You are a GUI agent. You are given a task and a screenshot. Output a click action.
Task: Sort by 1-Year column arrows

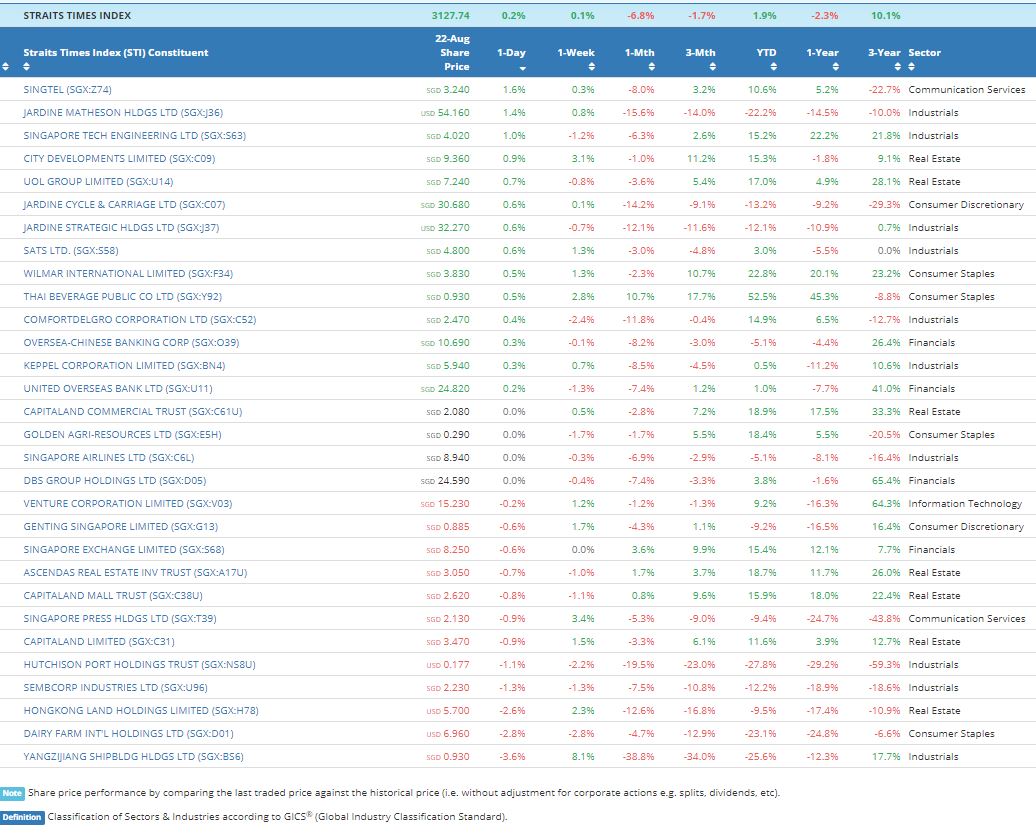[836, 66]
